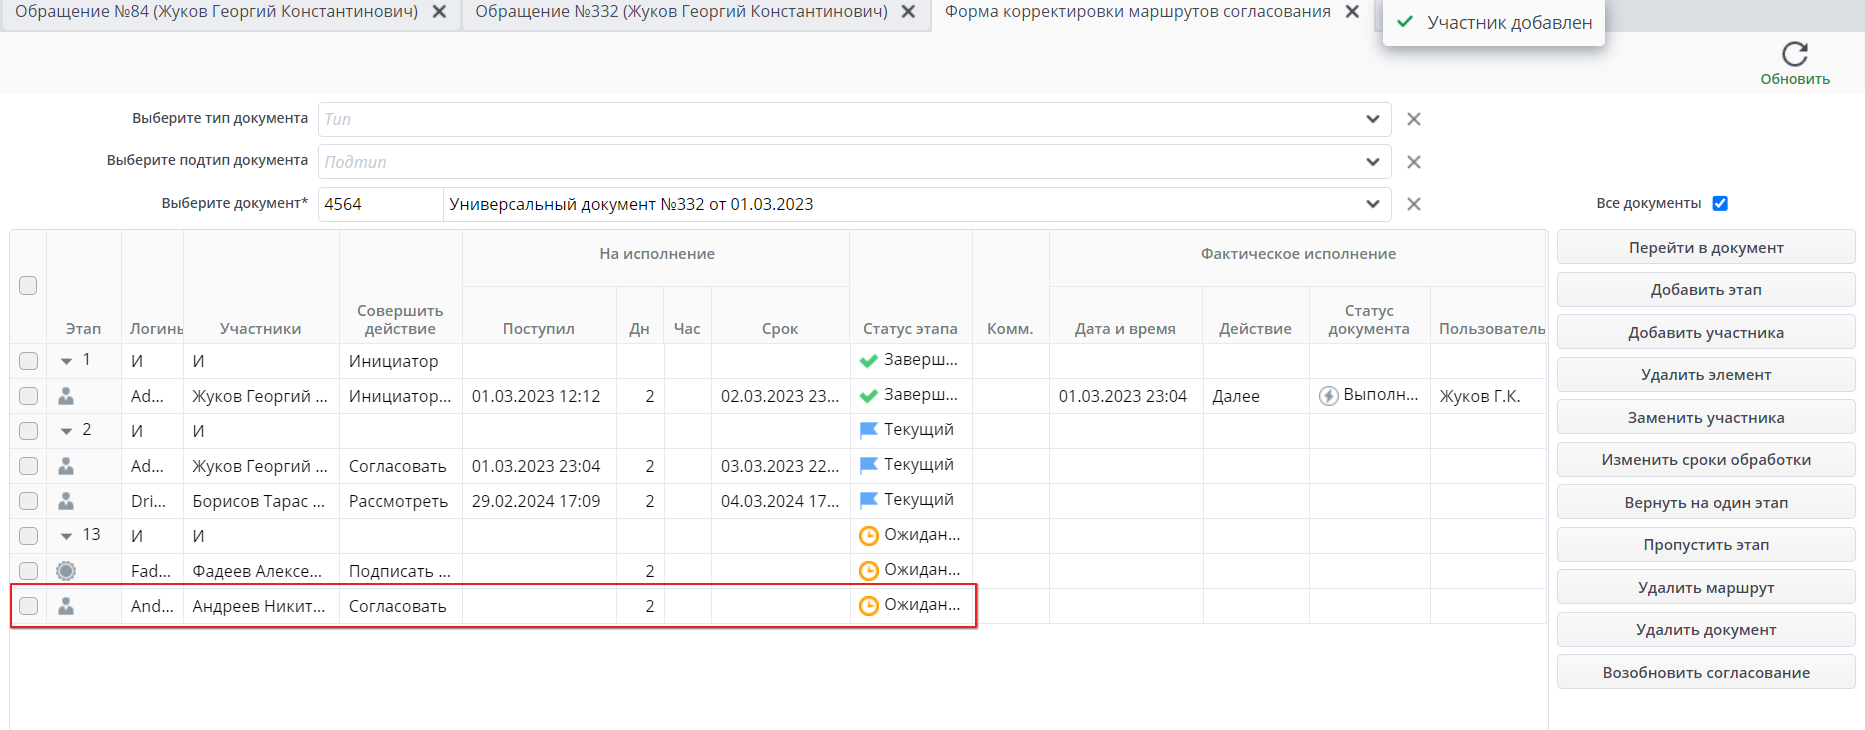Switch to the Обращение №84 tab
This screenshot has width=1865, height=730.
pos(216,12)
